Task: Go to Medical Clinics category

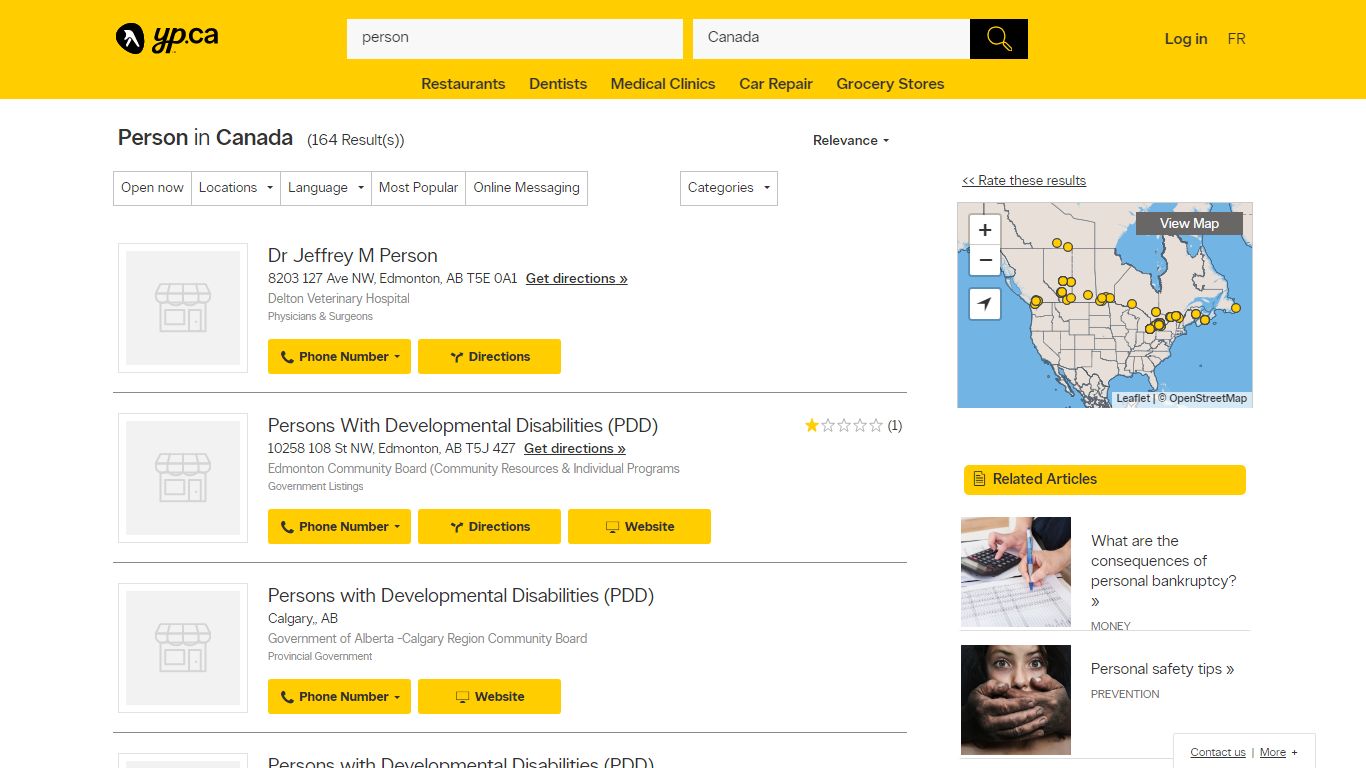Action: coord(663,84)
